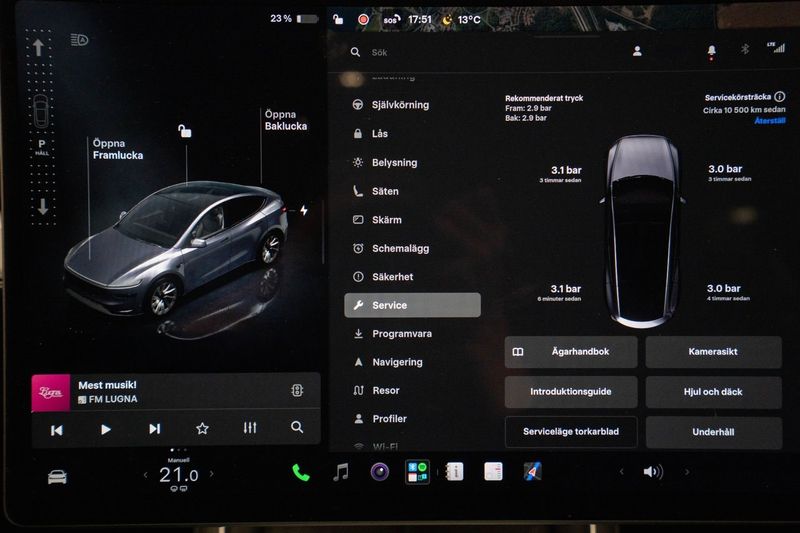This screenshot has width=800, height=533.
Task: Select the highlighted Service menu item
Action: tap(412, 305)
